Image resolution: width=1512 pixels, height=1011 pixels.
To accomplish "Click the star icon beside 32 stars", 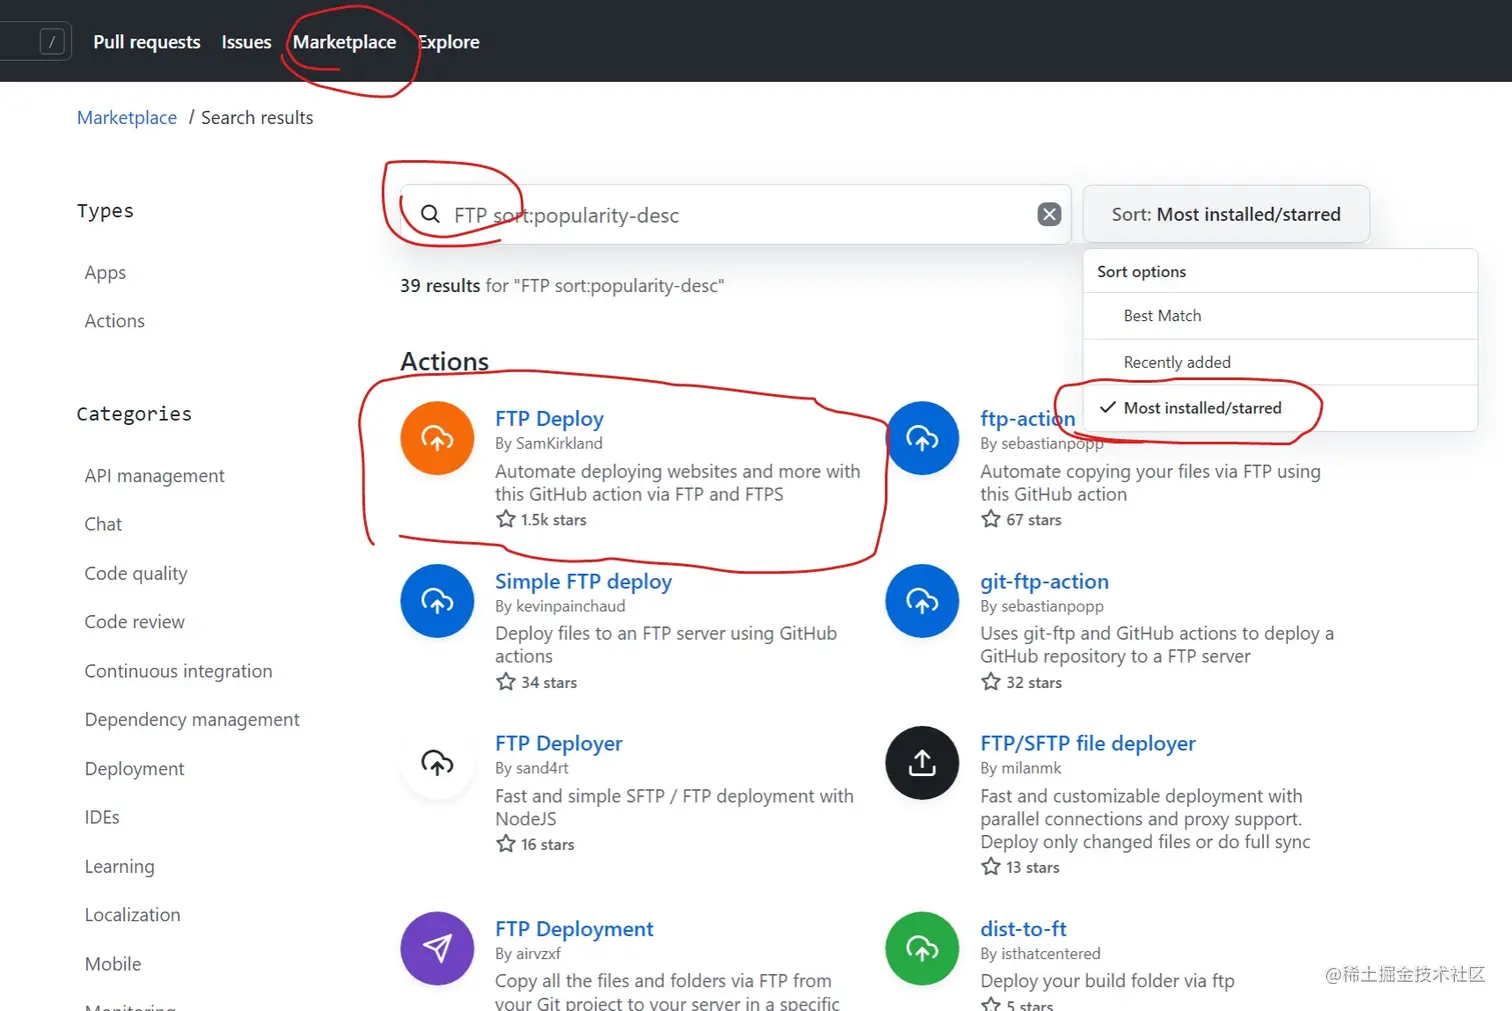I will pos(991,682).
